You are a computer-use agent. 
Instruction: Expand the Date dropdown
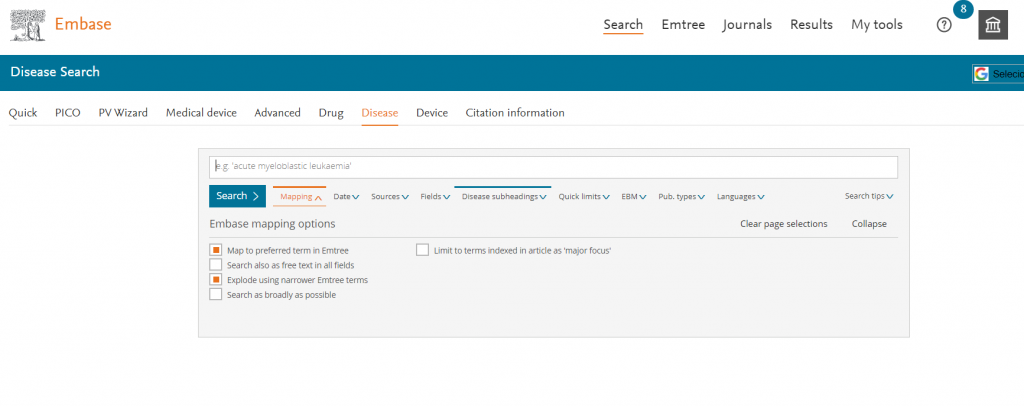click(x=346, y=197)
